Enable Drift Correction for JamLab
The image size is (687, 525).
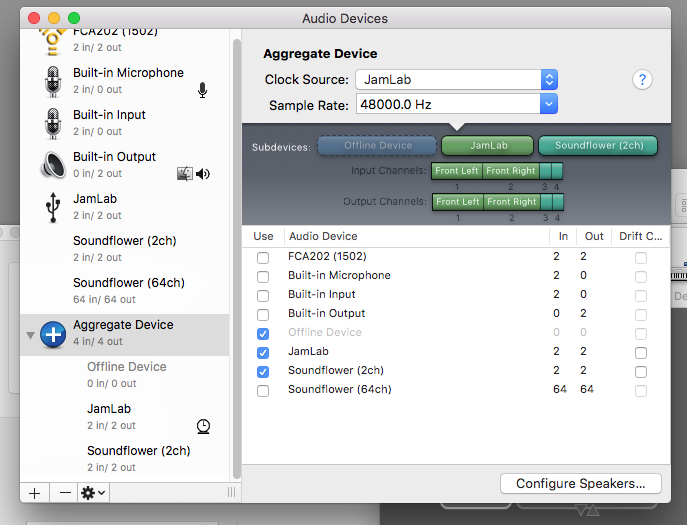[x=641, y=353]
